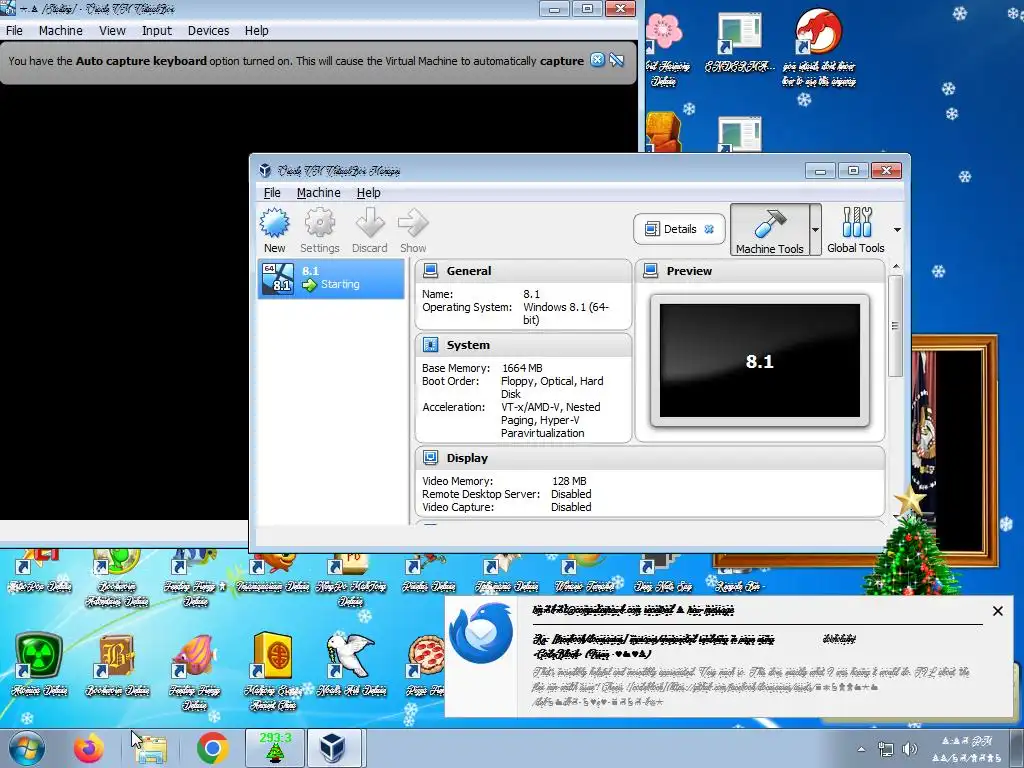The image size is (1024, 768).
Task: Open Help menu in the running VM window
Action: tap(257, 31)
